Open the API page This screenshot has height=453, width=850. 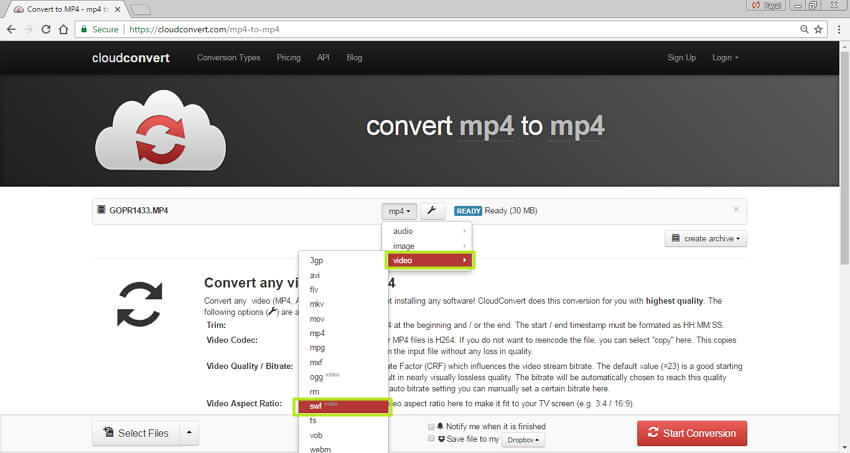pyautogui.click(x=323, y=57)
